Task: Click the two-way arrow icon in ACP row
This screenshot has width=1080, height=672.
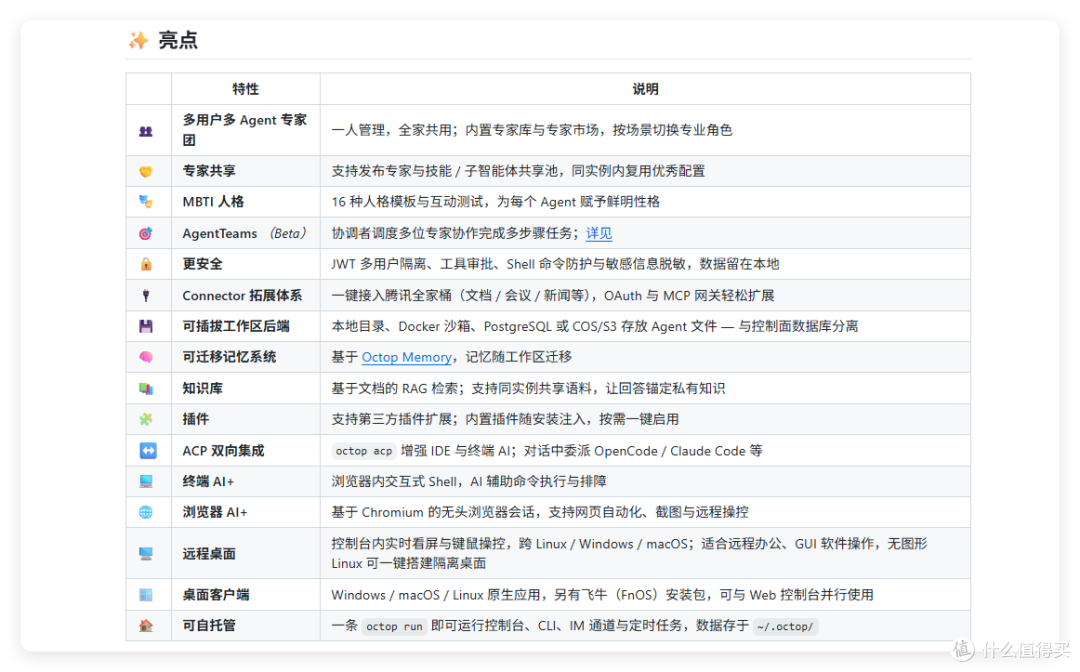Action: [x=147, y=450]
